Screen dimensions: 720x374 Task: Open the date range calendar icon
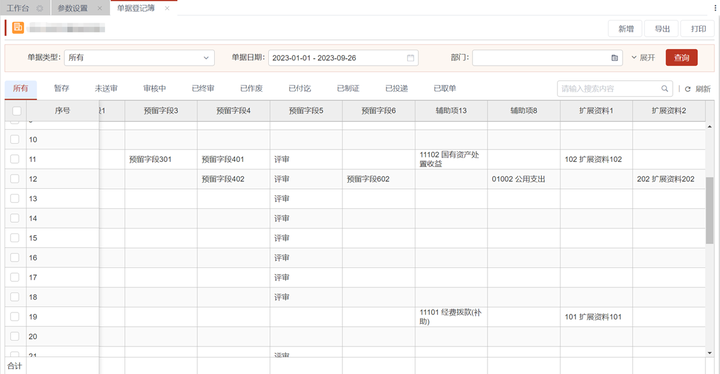click(411, 58)
